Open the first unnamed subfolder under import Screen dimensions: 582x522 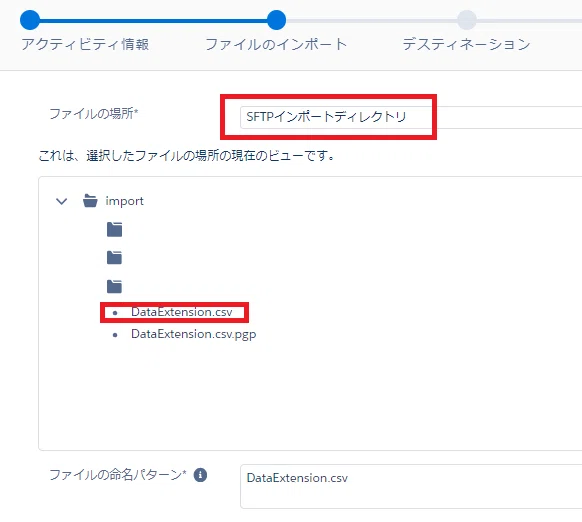pyautogui.click(x=114, y=229)
